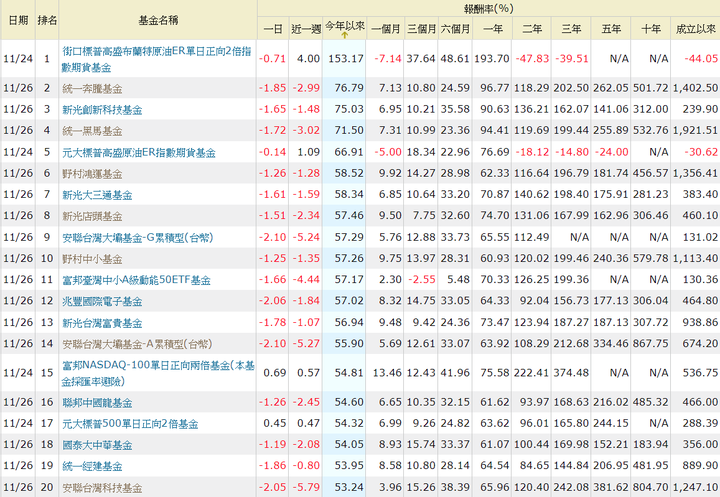Screen dimensions: 720x497
Task: Select the 153.17 year-to-date value
Action: coord(346,59)
